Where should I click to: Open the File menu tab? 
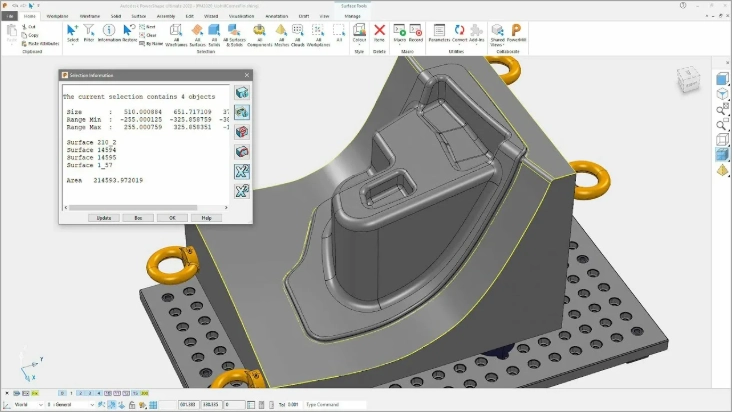click(x=10, y=16)
